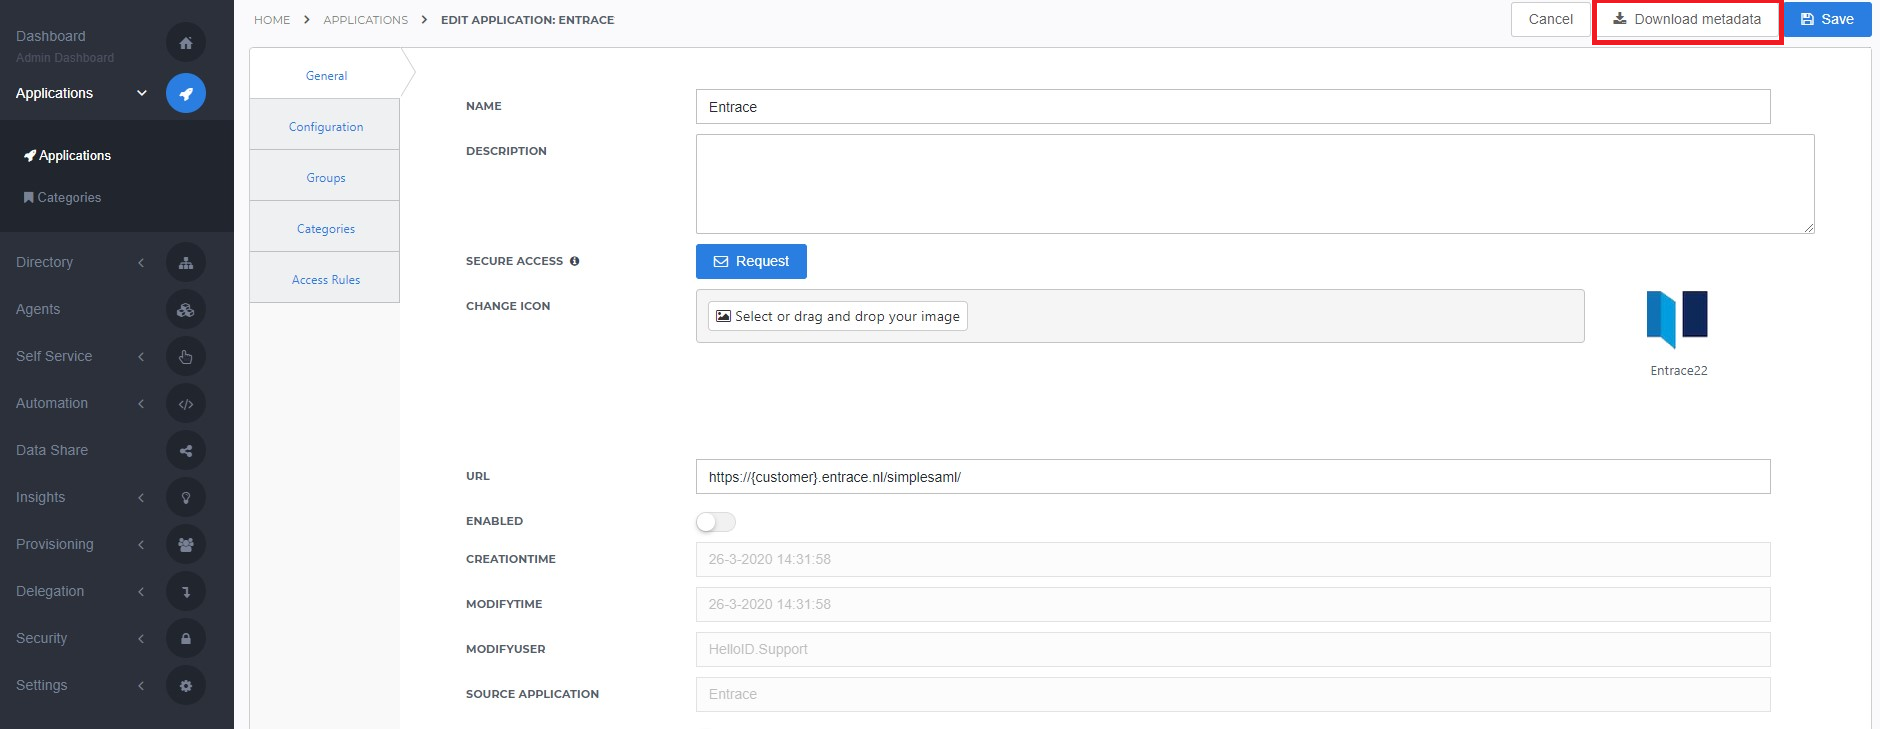
Task: Expand the Directory menu chevron
Action: [141, 263]
